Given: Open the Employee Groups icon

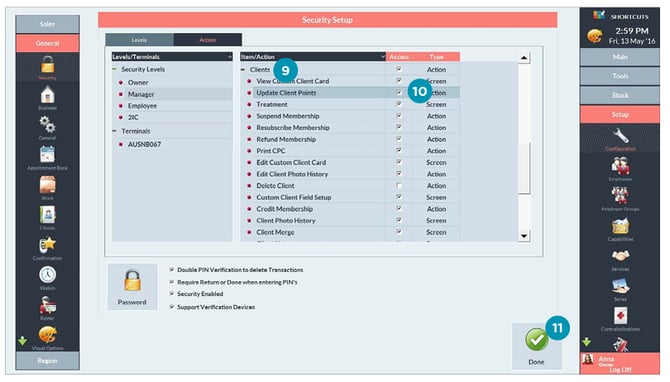Looking at the screenshot, I should pyautogui.click(x=620, y=196).
